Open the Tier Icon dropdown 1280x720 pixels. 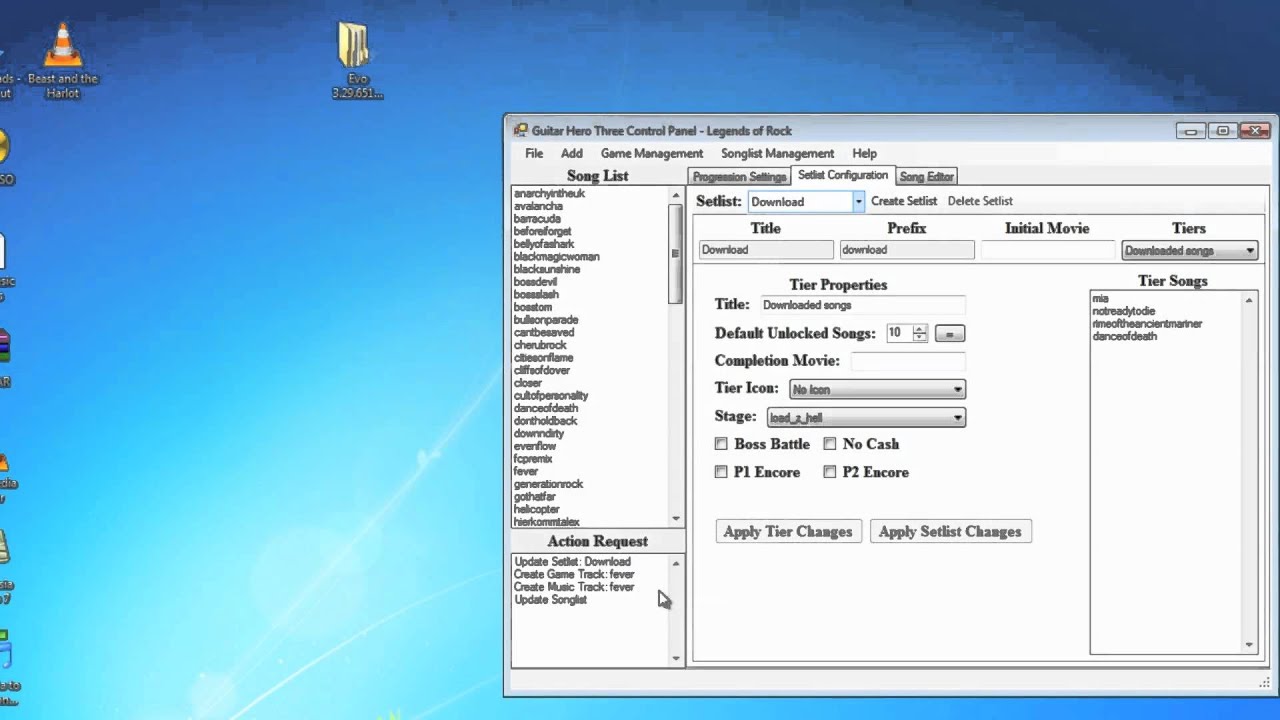[877, 389]
